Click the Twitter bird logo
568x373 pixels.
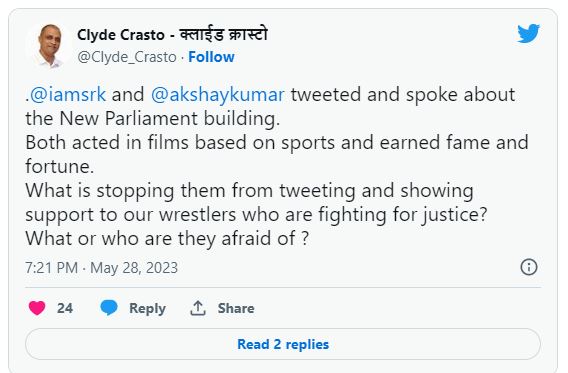pos(528,33)
